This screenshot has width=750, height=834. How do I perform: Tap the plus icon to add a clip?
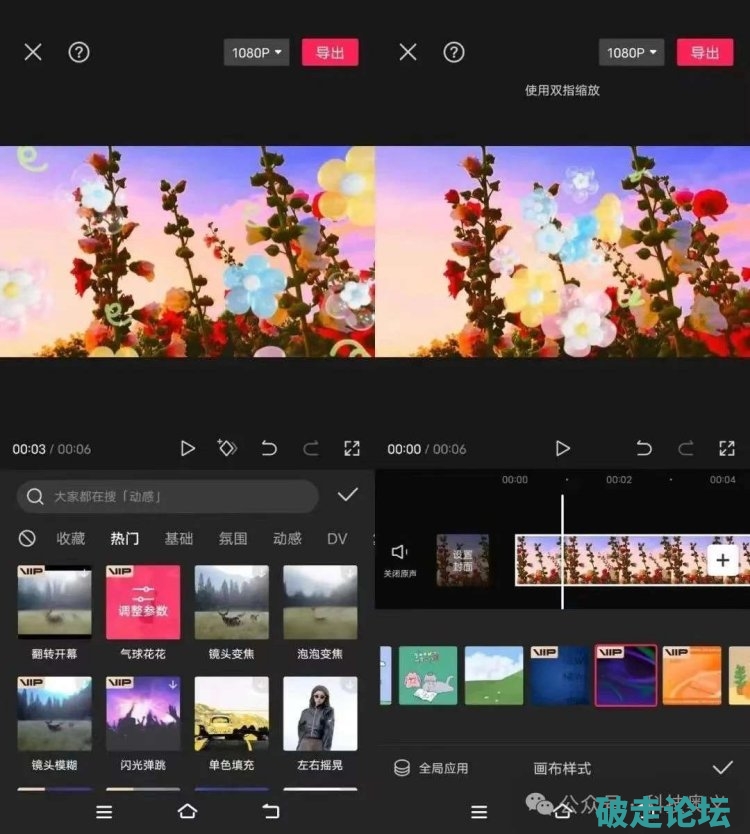click(722, 560)
